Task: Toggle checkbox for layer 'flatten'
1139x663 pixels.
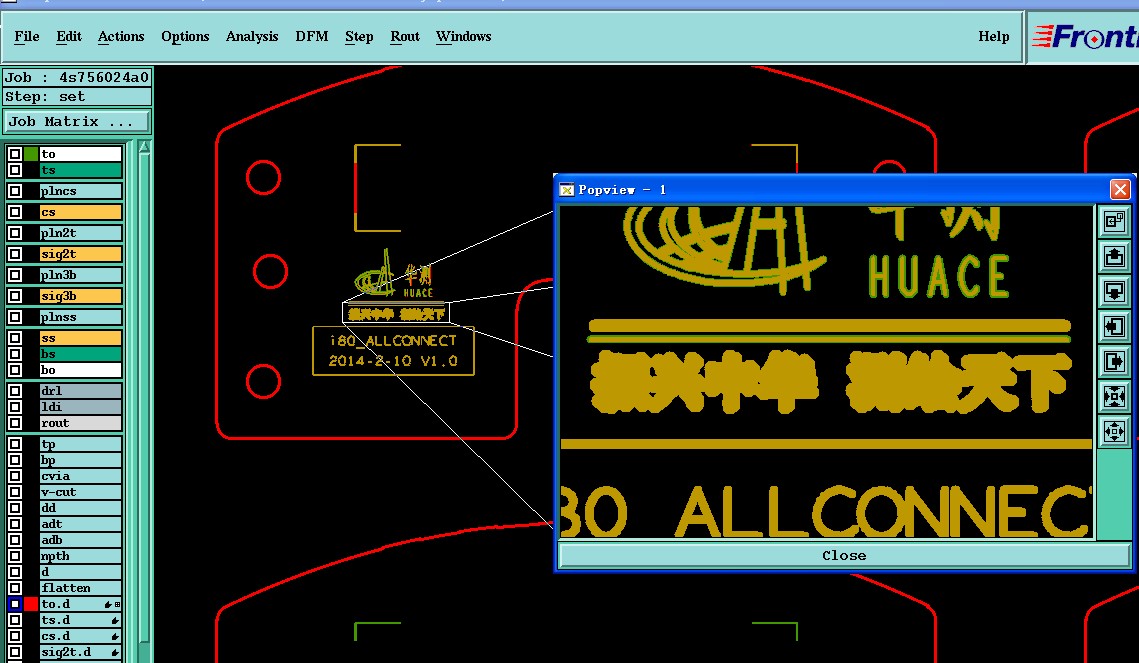Action: (x=15, y=588)
